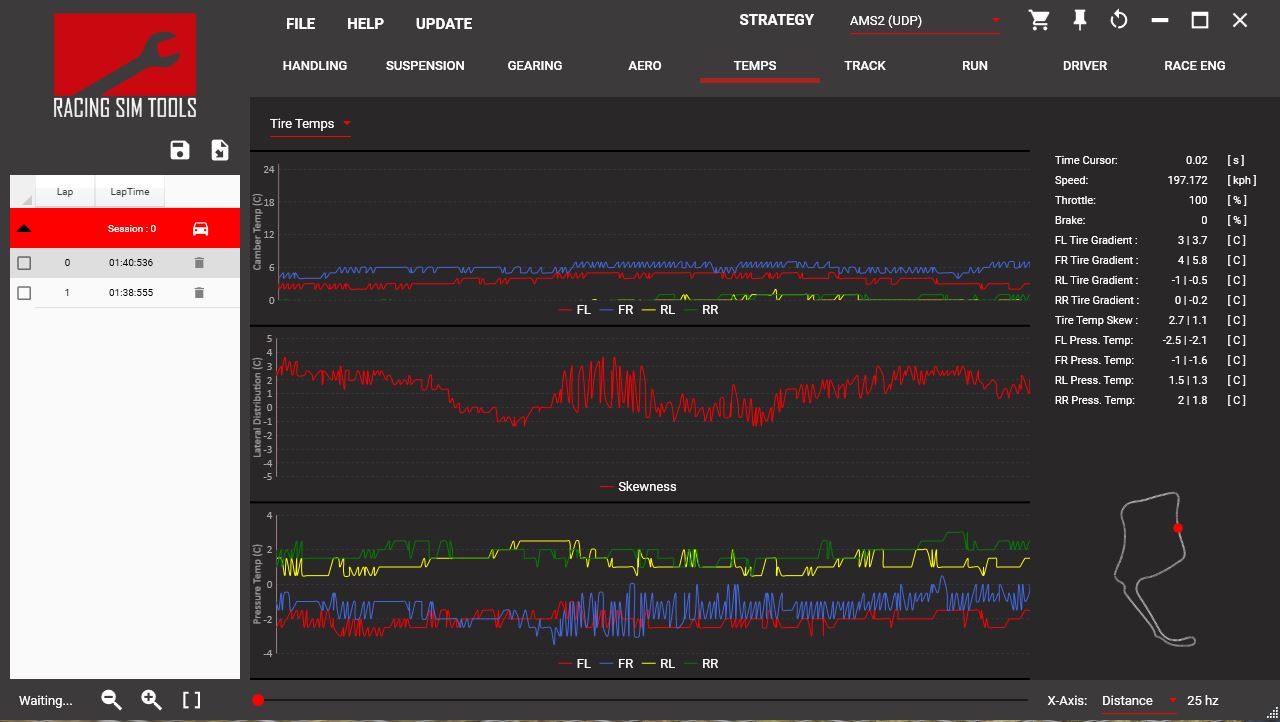
Task: Sort by the LapTime column header
Action: click(x=130, y=191)
